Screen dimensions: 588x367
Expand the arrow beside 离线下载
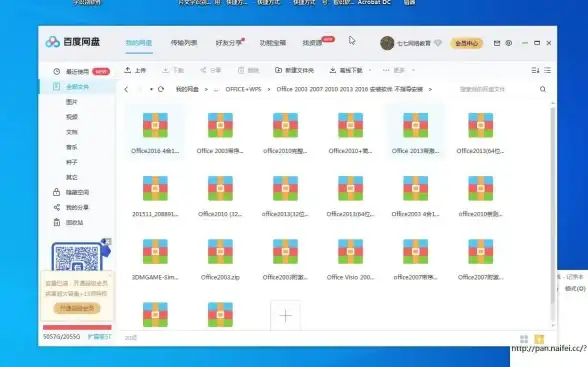(x=370, y=70)
